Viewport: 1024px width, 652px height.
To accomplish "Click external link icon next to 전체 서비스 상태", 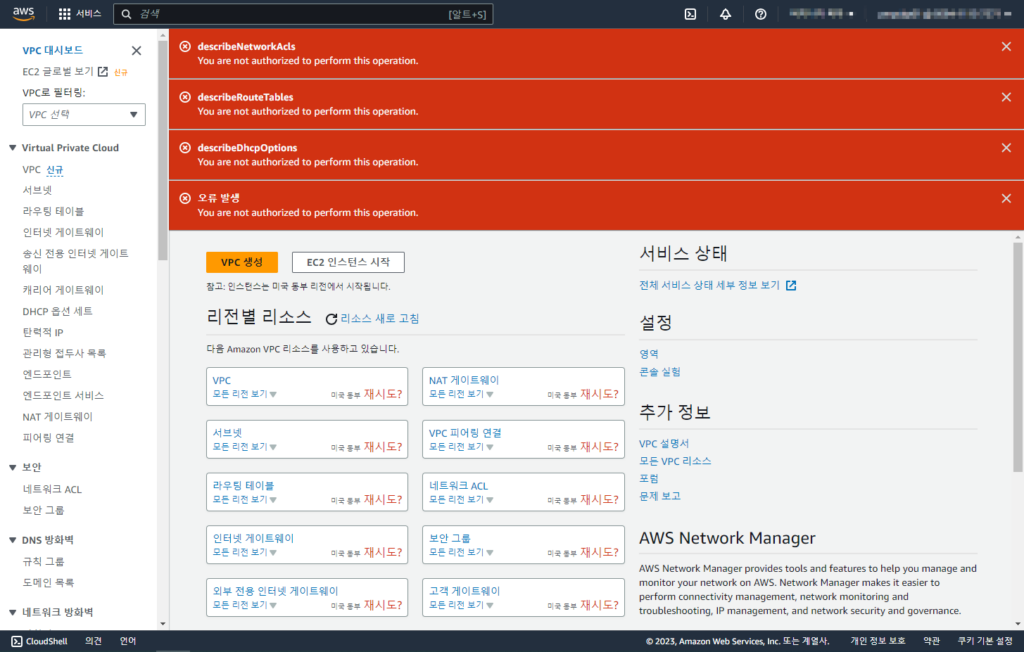I will click(x=791, y=285).
